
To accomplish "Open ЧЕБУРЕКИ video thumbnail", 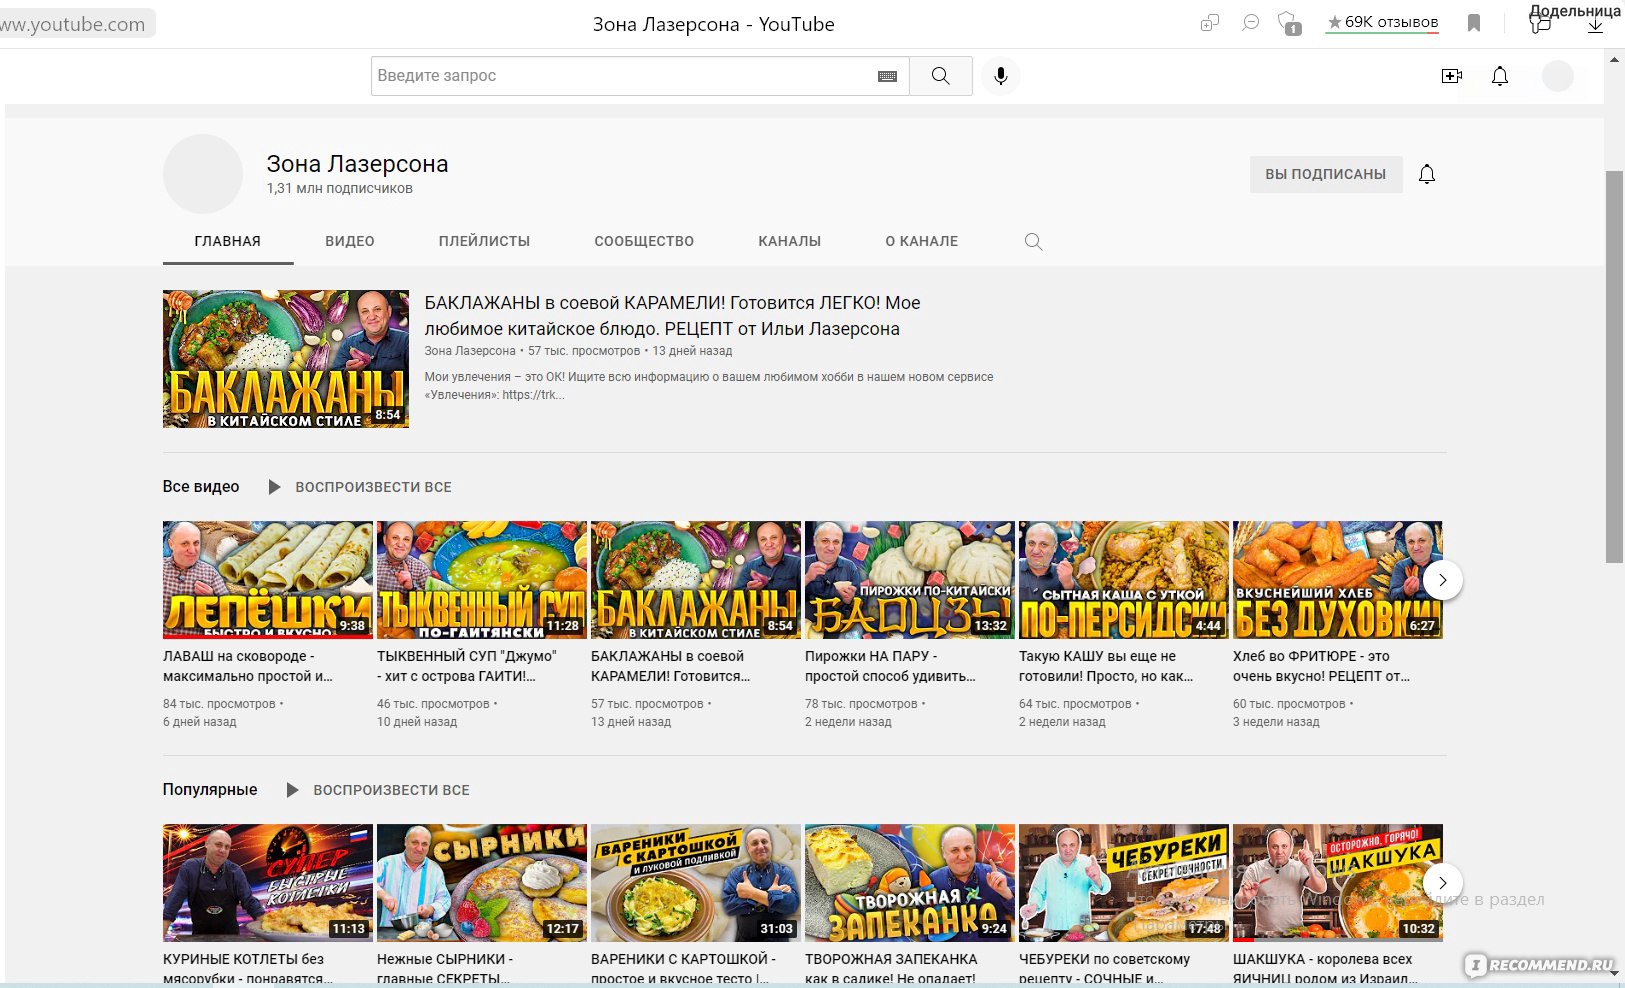I will (x=1124, y=883).
